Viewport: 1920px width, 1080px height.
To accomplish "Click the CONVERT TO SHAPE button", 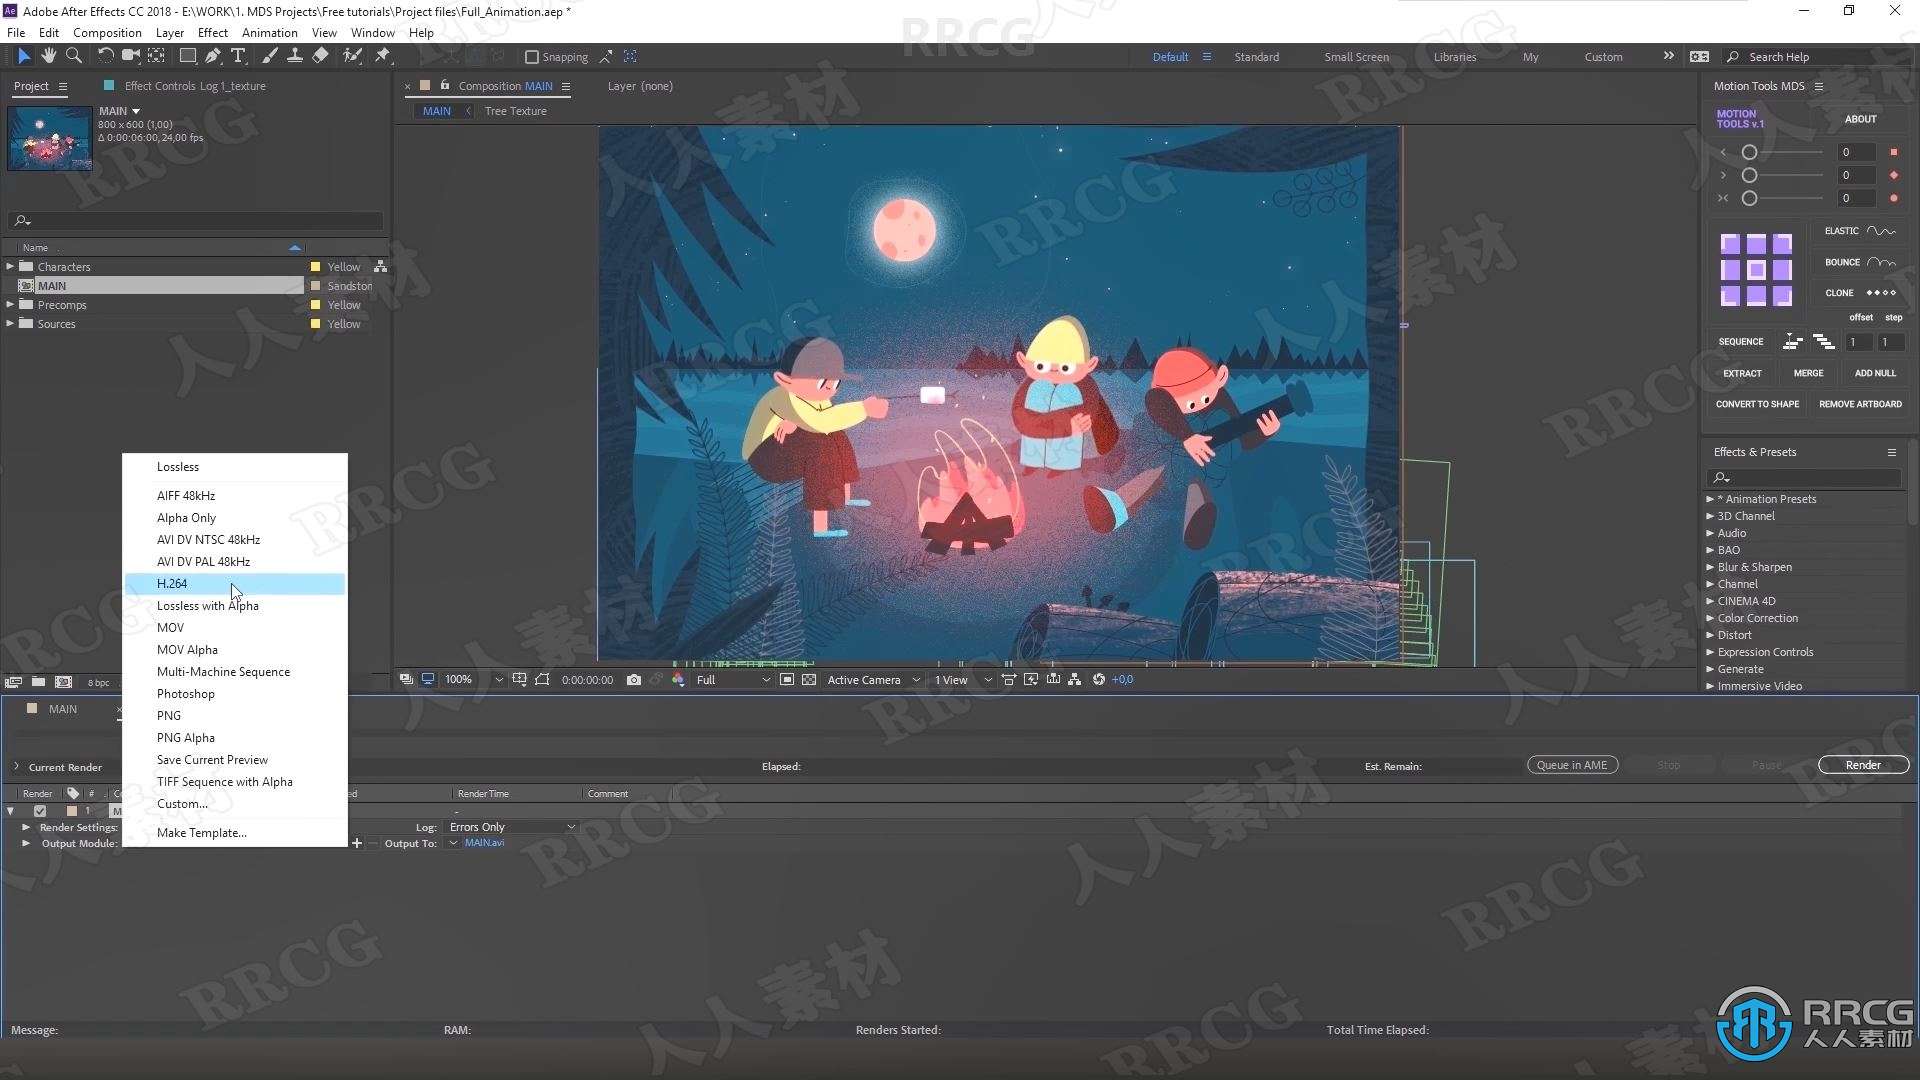I will [1757, 404].
